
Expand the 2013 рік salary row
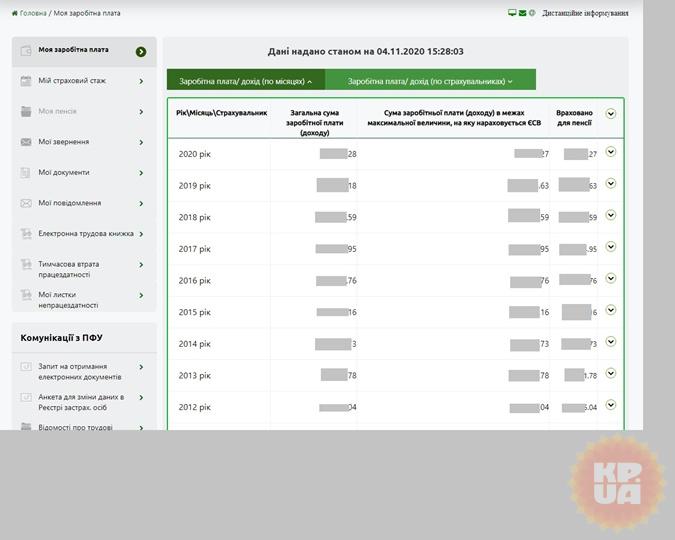tap(610, 373)
